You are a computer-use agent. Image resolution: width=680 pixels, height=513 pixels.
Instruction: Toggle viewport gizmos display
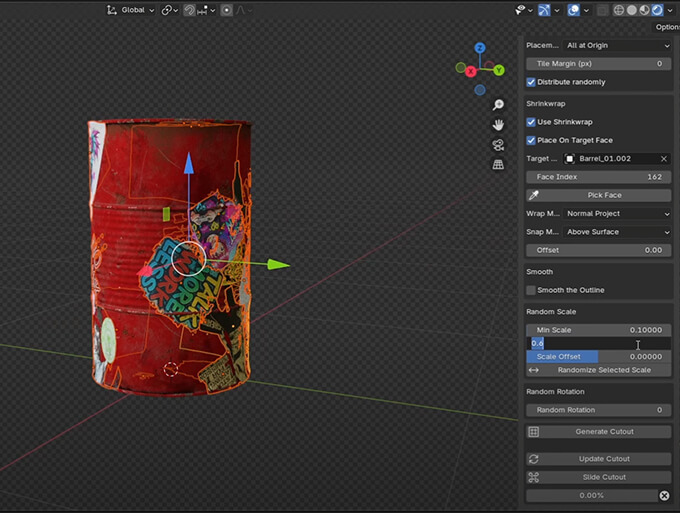pos(544,10)
